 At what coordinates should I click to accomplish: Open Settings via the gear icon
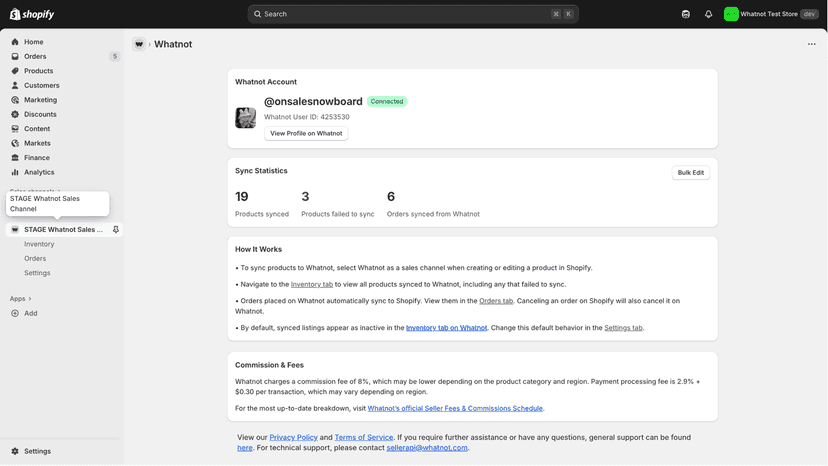coord(15,451)
